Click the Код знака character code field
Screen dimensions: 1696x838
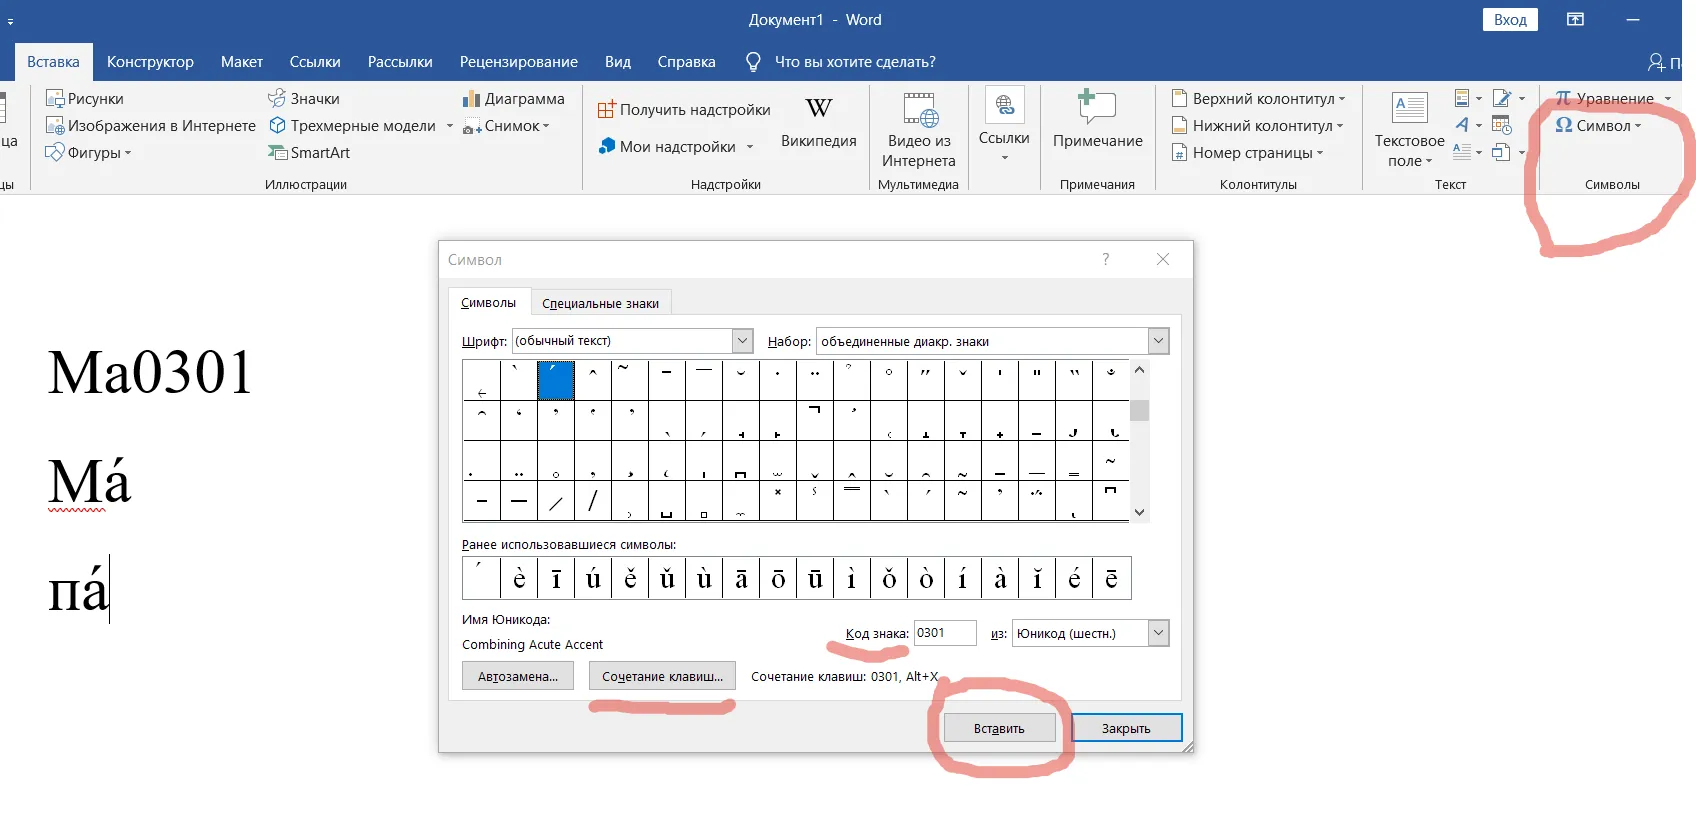pyautogui.click(x=945, y=633)
